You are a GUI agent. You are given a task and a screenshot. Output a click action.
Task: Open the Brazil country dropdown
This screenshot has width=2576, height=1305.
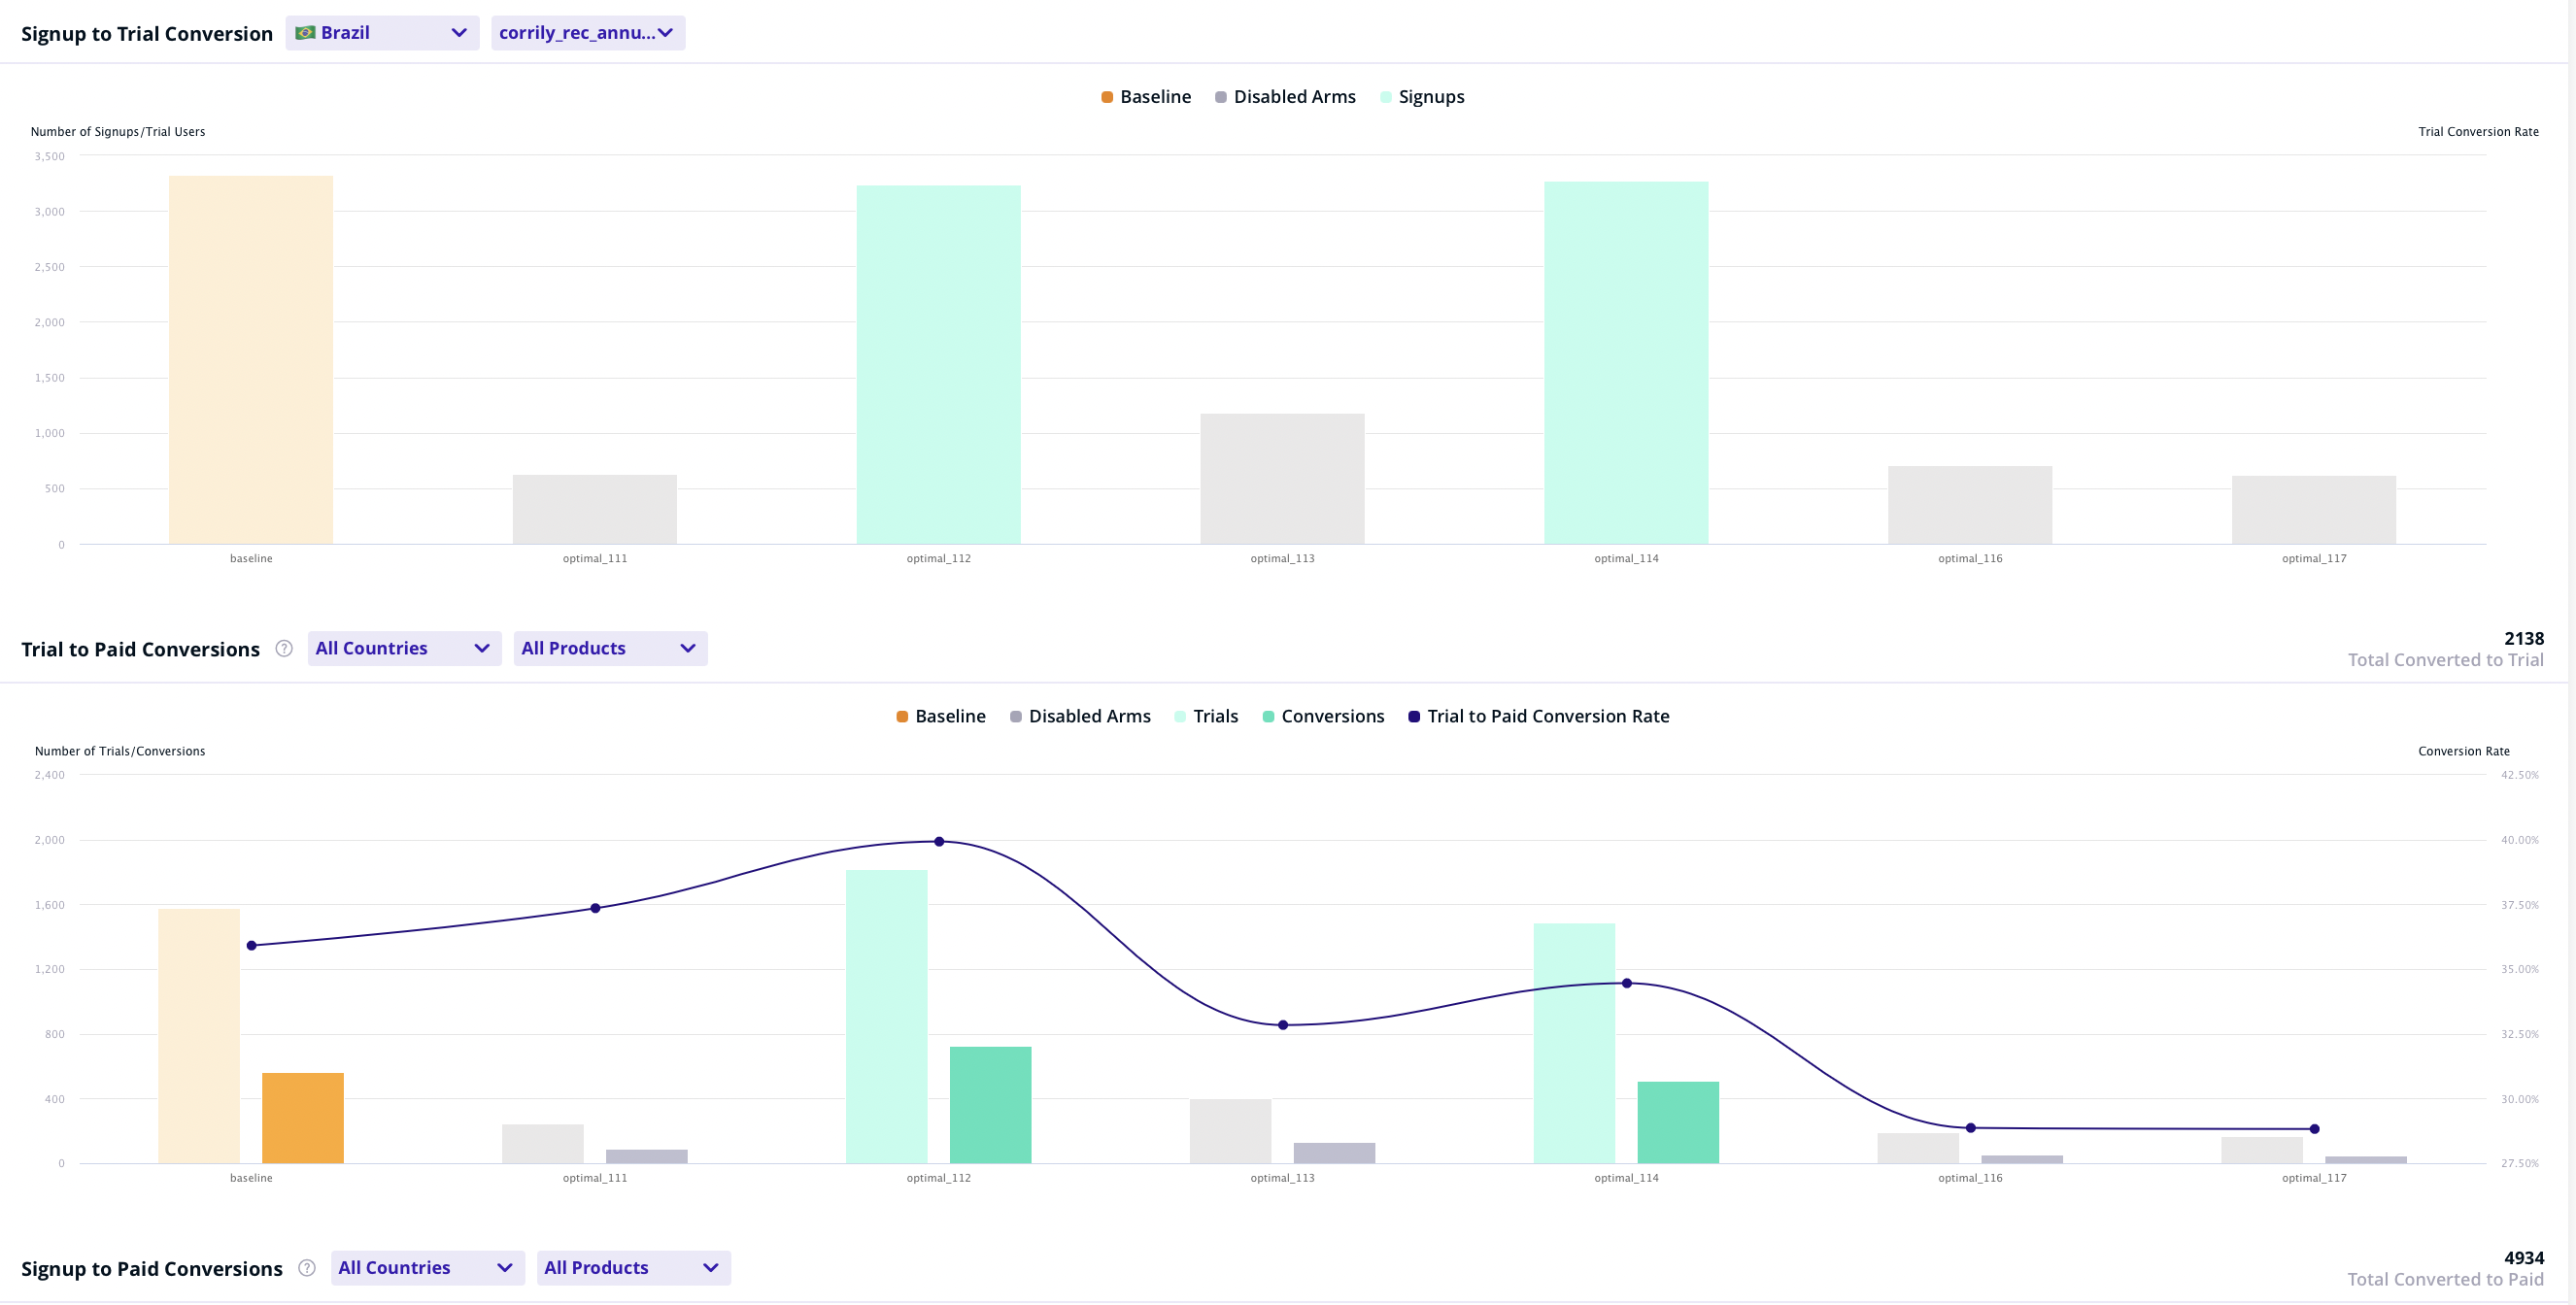382,33
